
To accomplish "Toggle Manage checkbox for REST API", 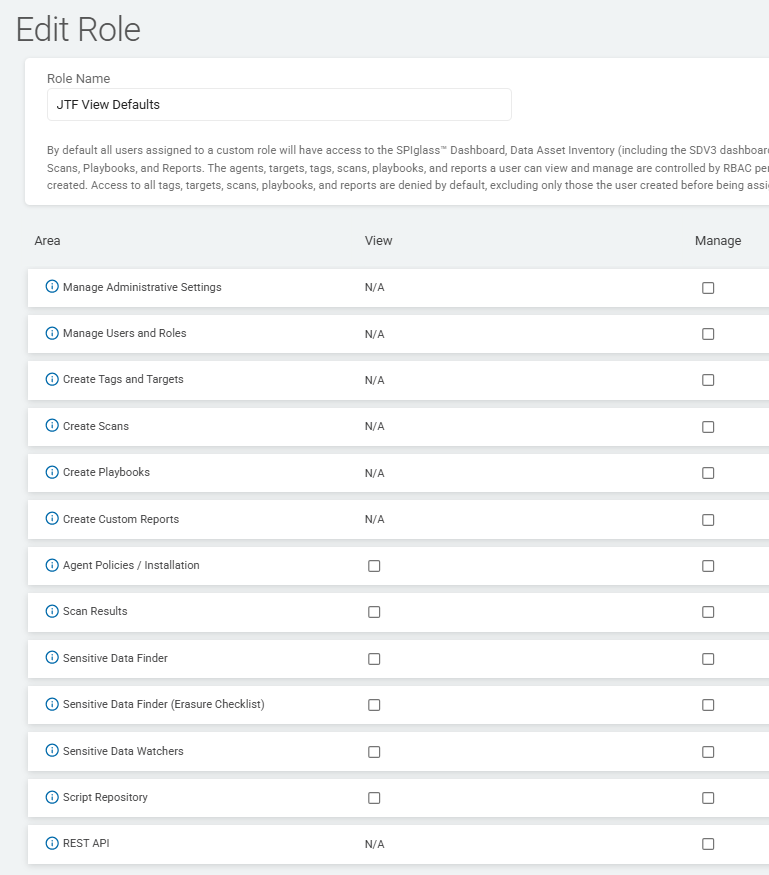I will [x=708, y=844].
